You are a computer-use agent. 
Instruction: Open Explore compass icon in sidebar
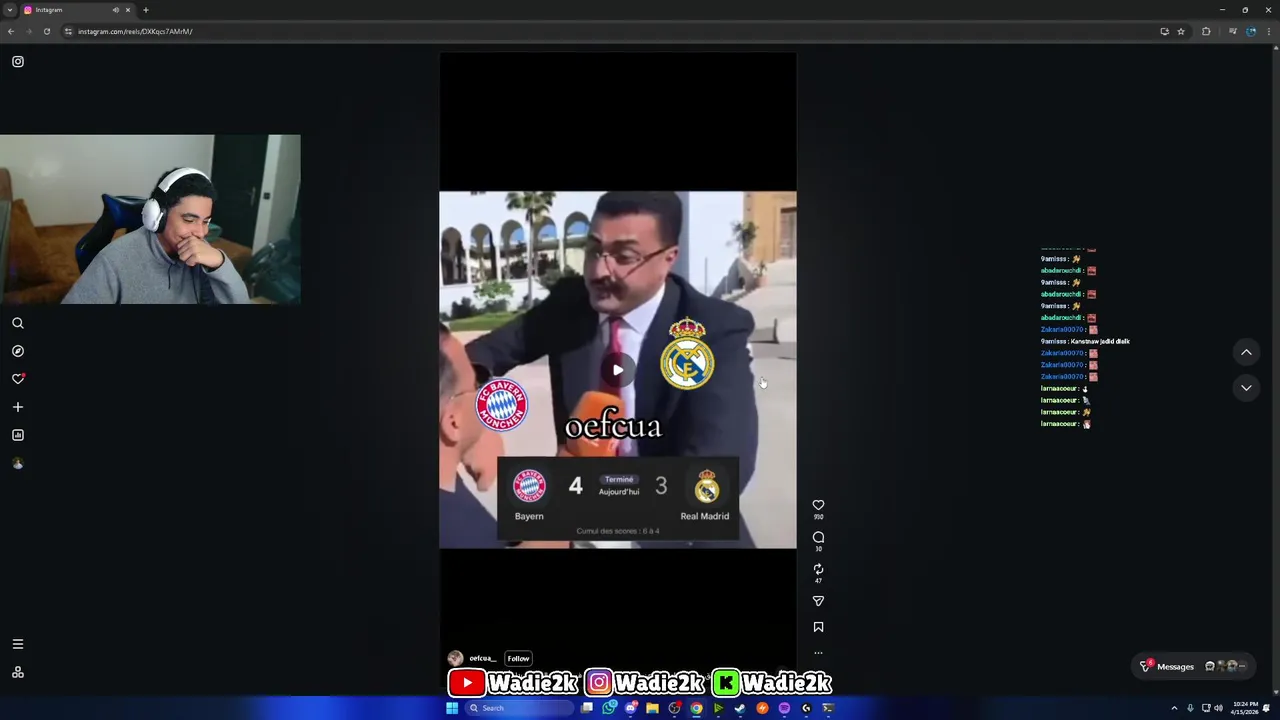pos(18,351)
